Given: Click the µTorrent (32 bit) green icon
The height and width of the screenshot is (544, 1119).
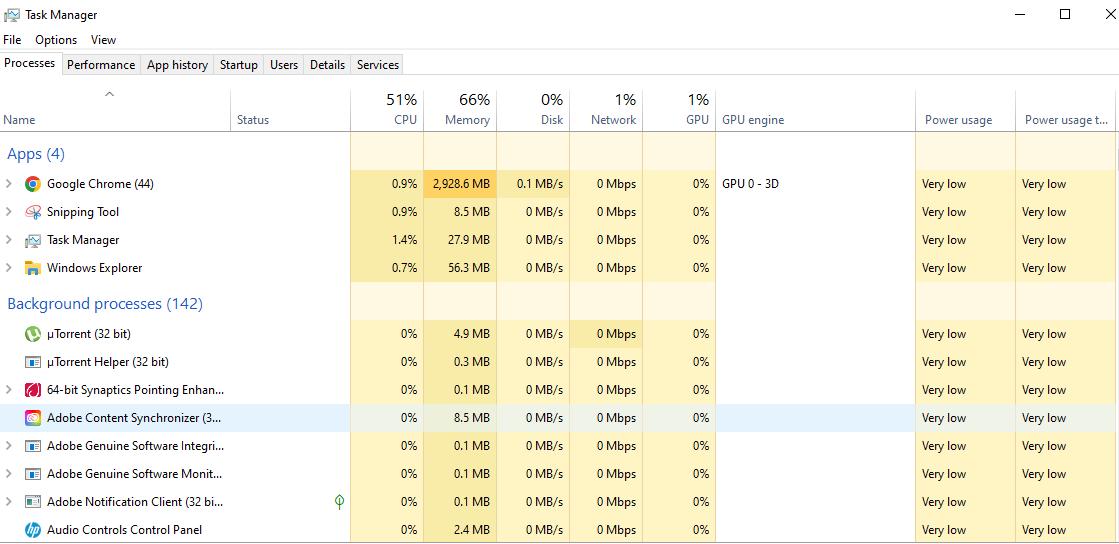Looking at the screenshot, I should (33, 334).
